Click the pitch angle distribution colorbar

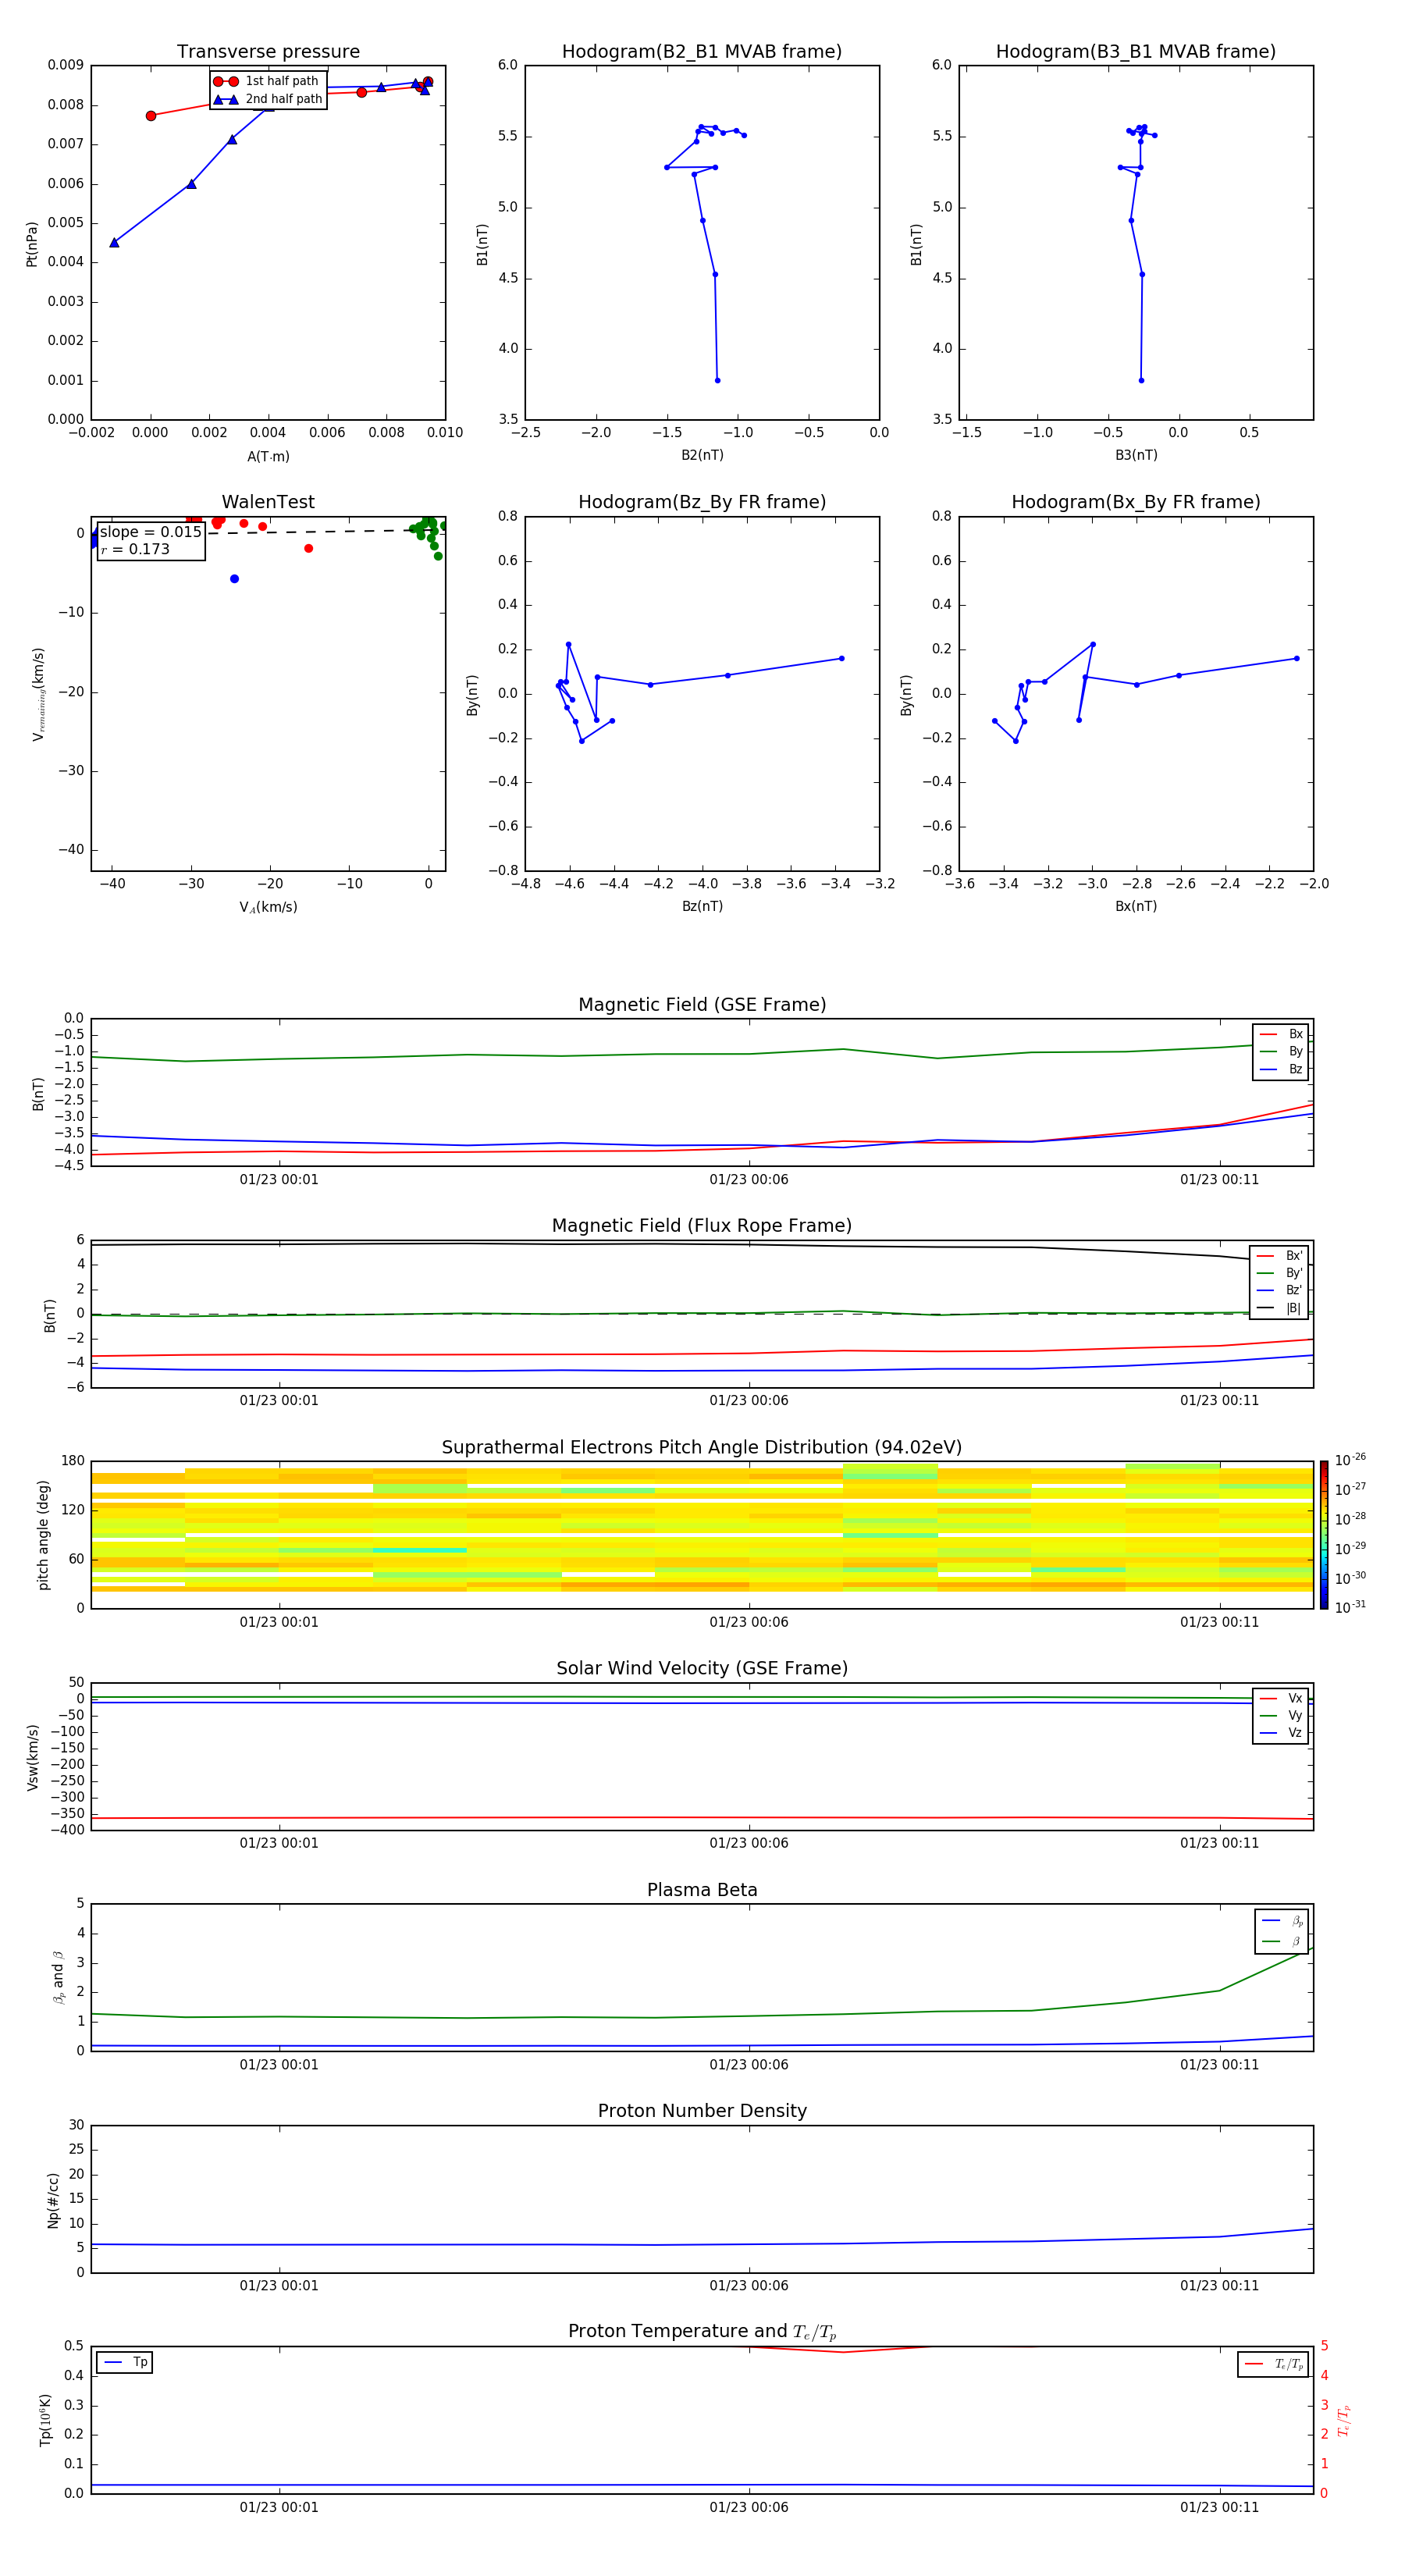pyautogui.click(x=1324, y=1535)
